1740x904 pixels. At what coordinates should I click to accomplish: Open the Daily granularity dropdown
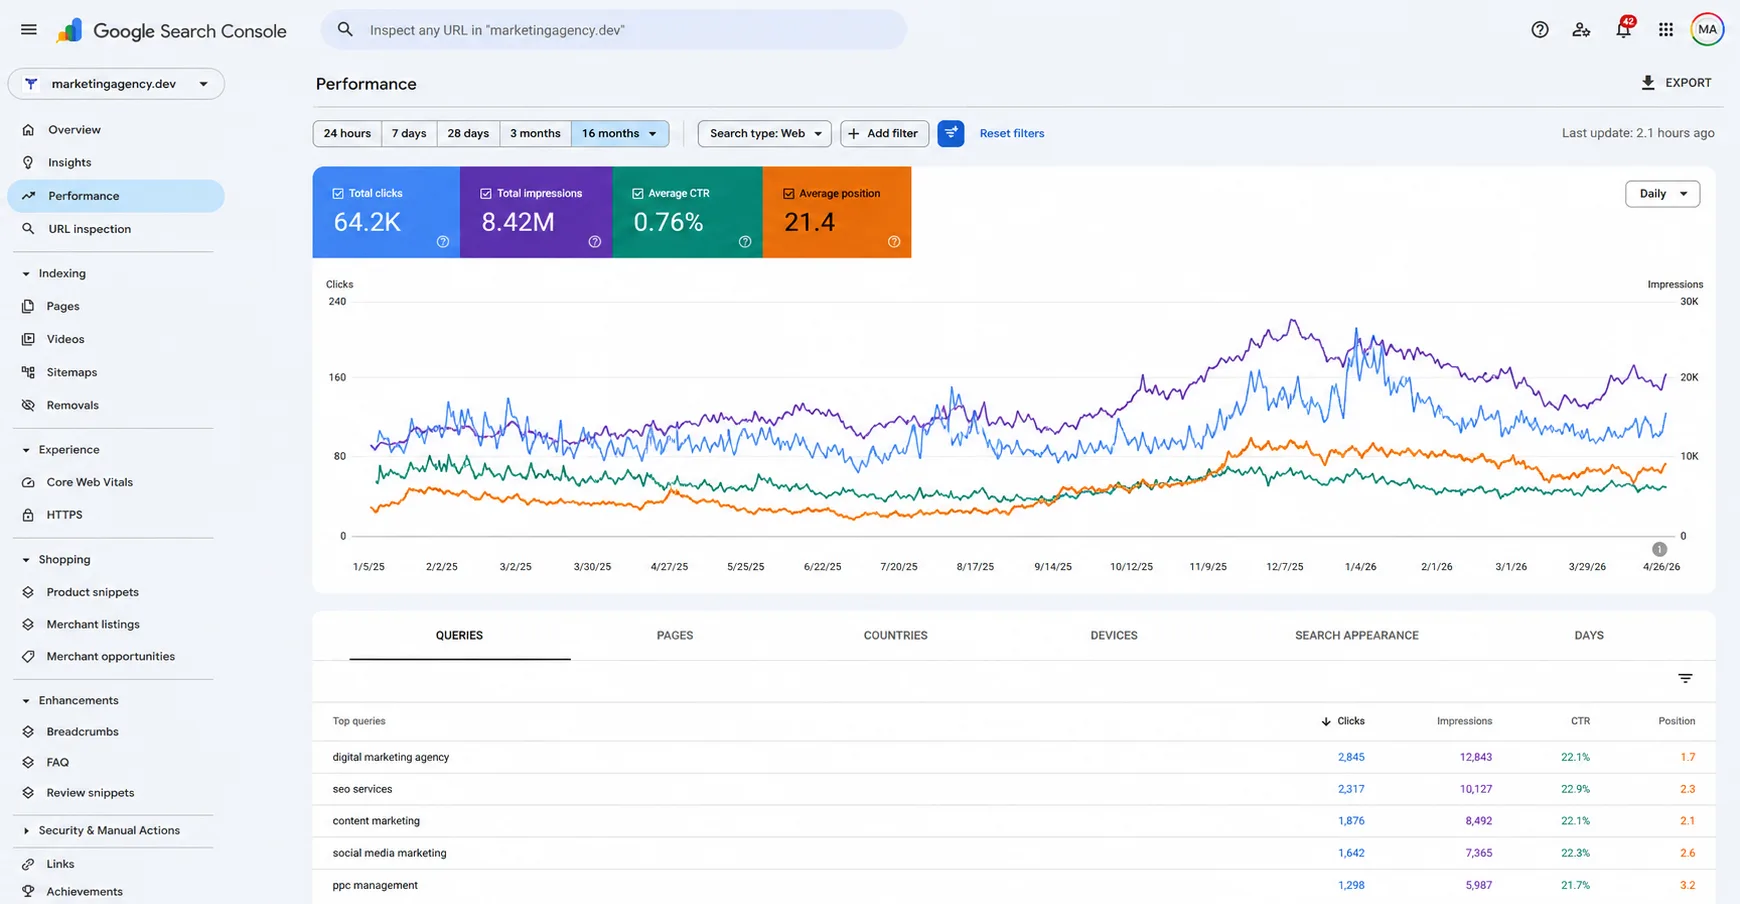(x=1663, y=194)
